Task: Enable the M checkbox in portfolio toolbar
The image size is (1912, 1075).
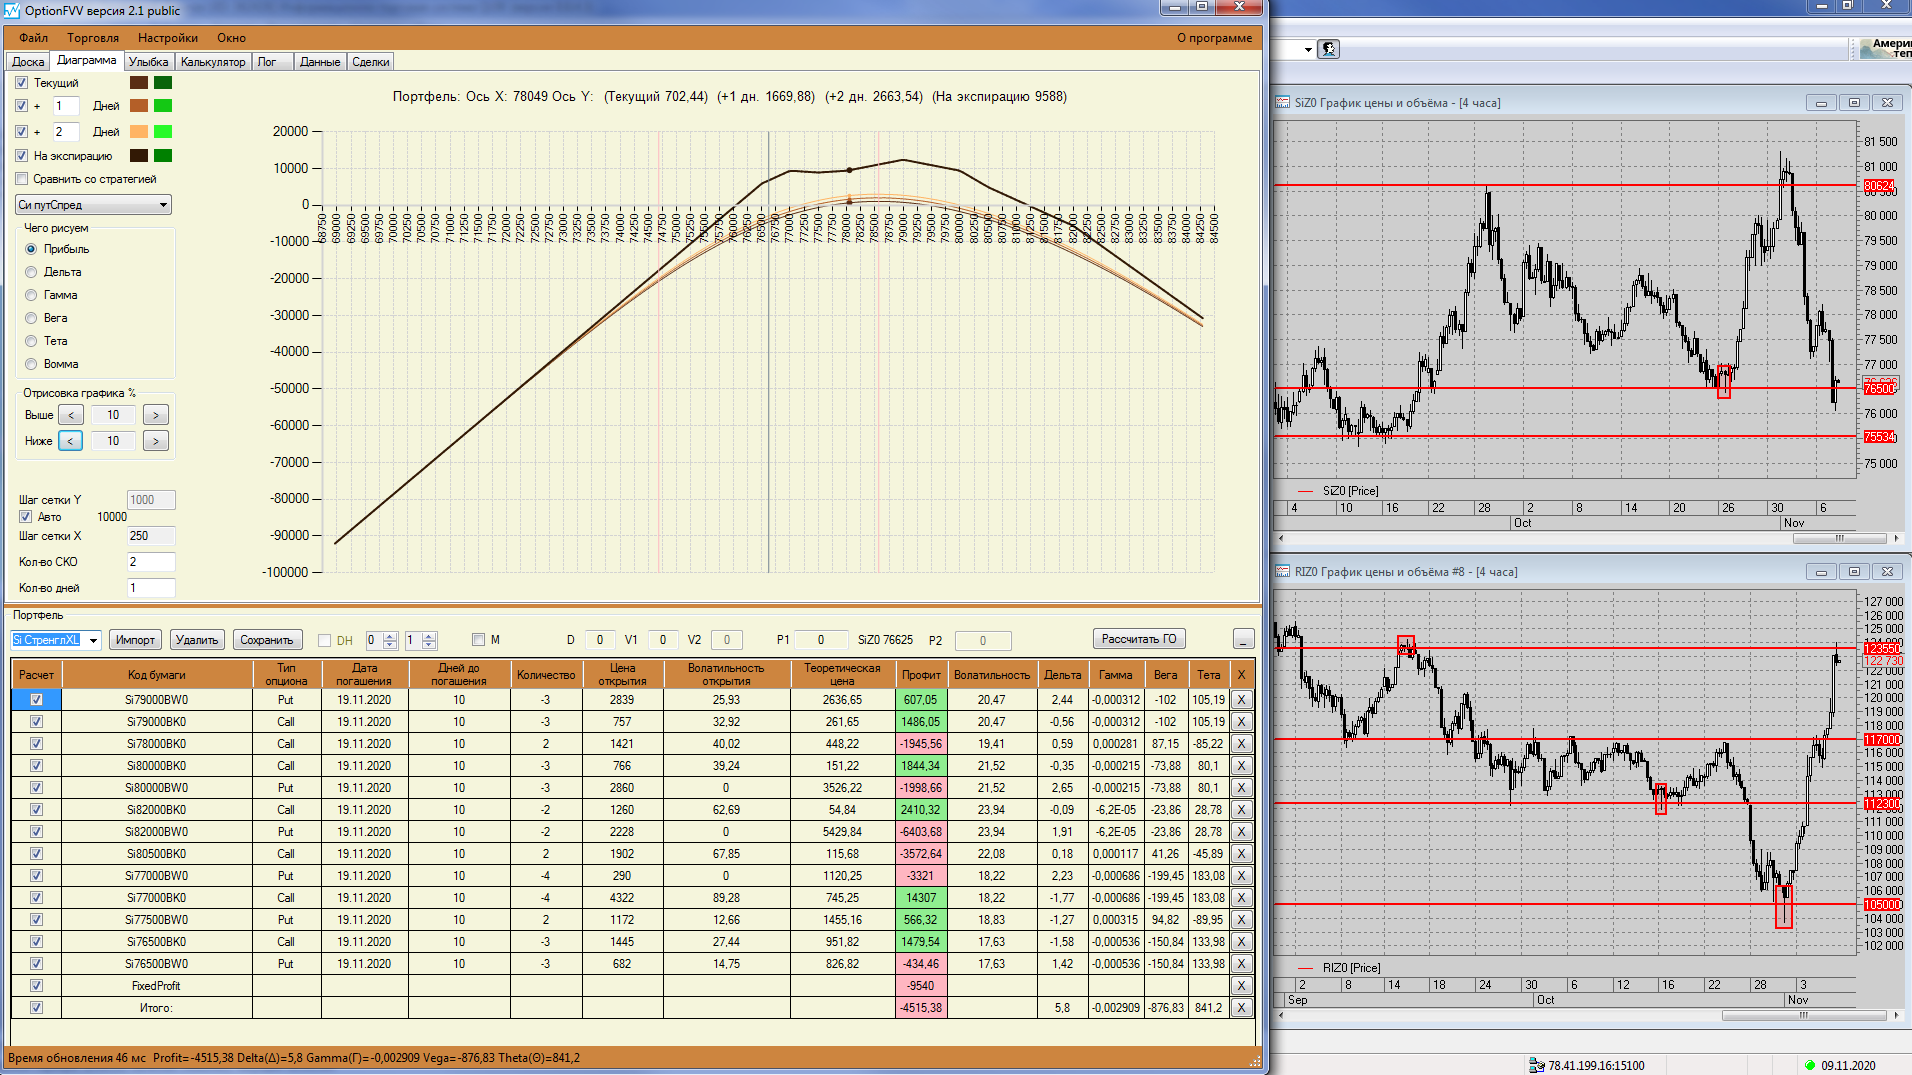Action: coord(478,640)
